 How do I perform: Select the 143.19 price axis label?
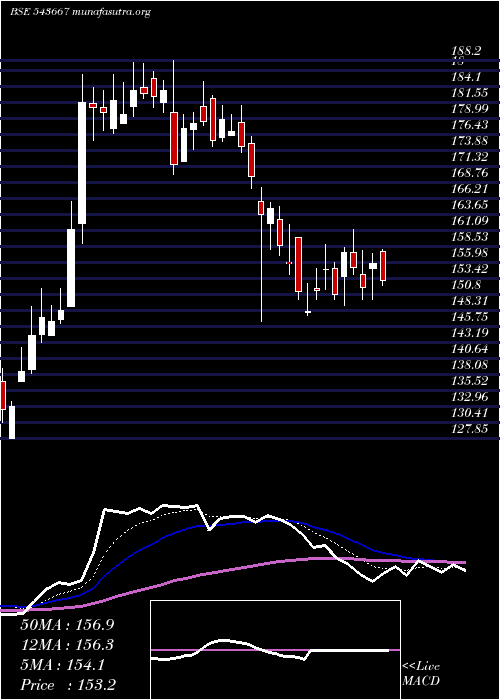[469, 333]
